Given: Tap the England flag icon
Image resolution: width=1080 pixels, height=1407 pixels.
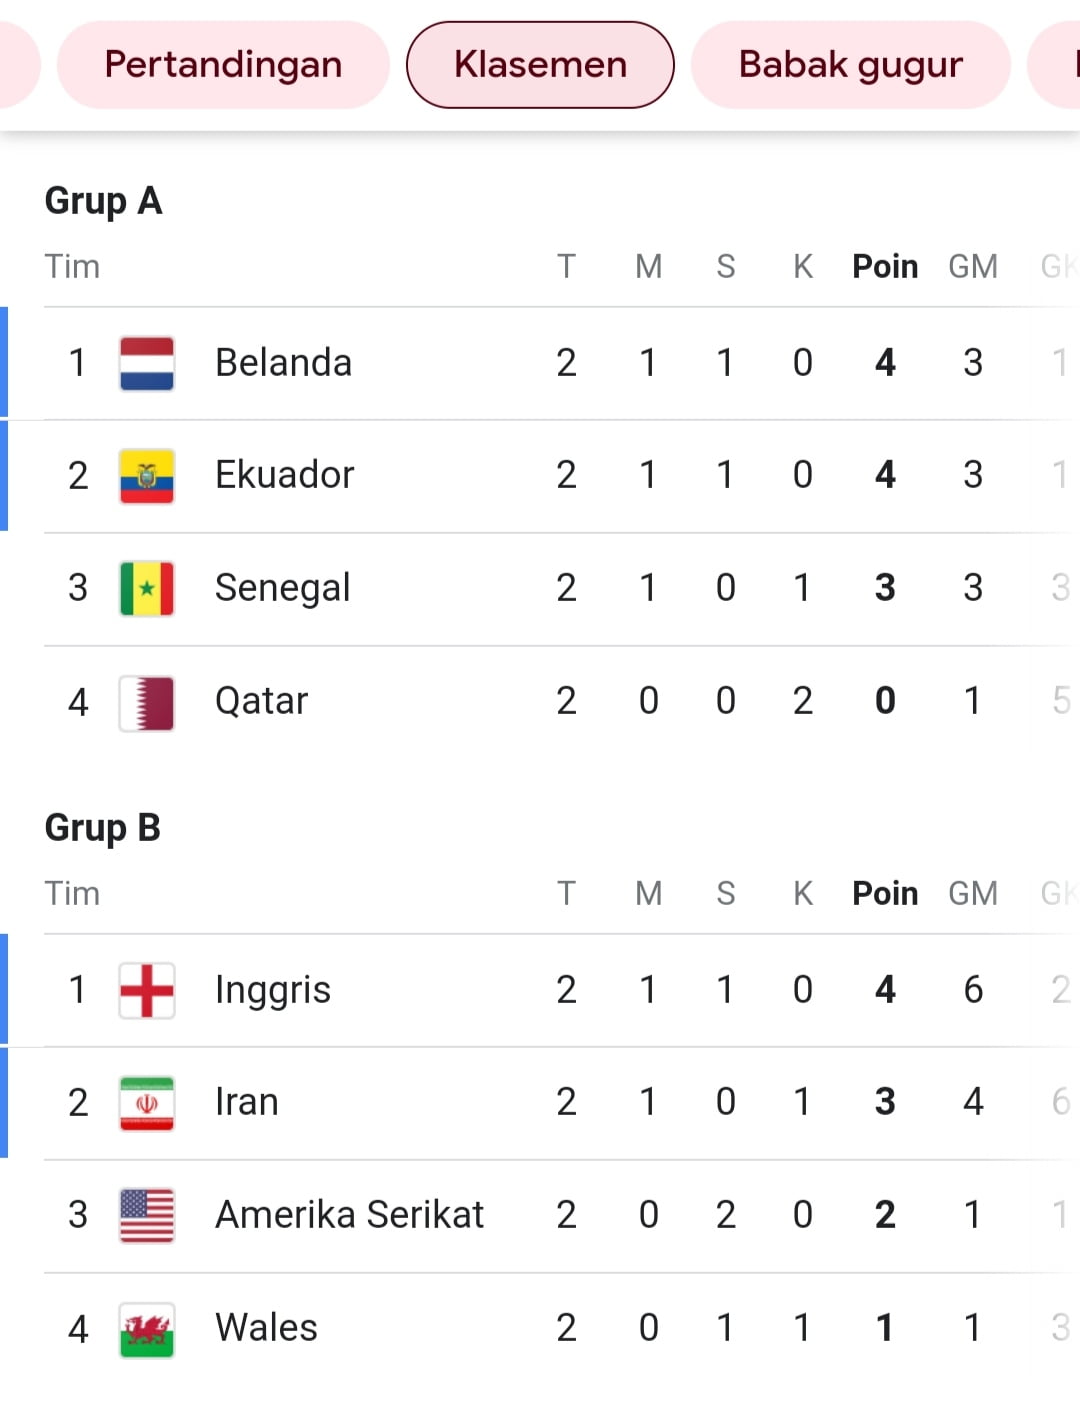Looking at the screenshot, I should (147, 990).
